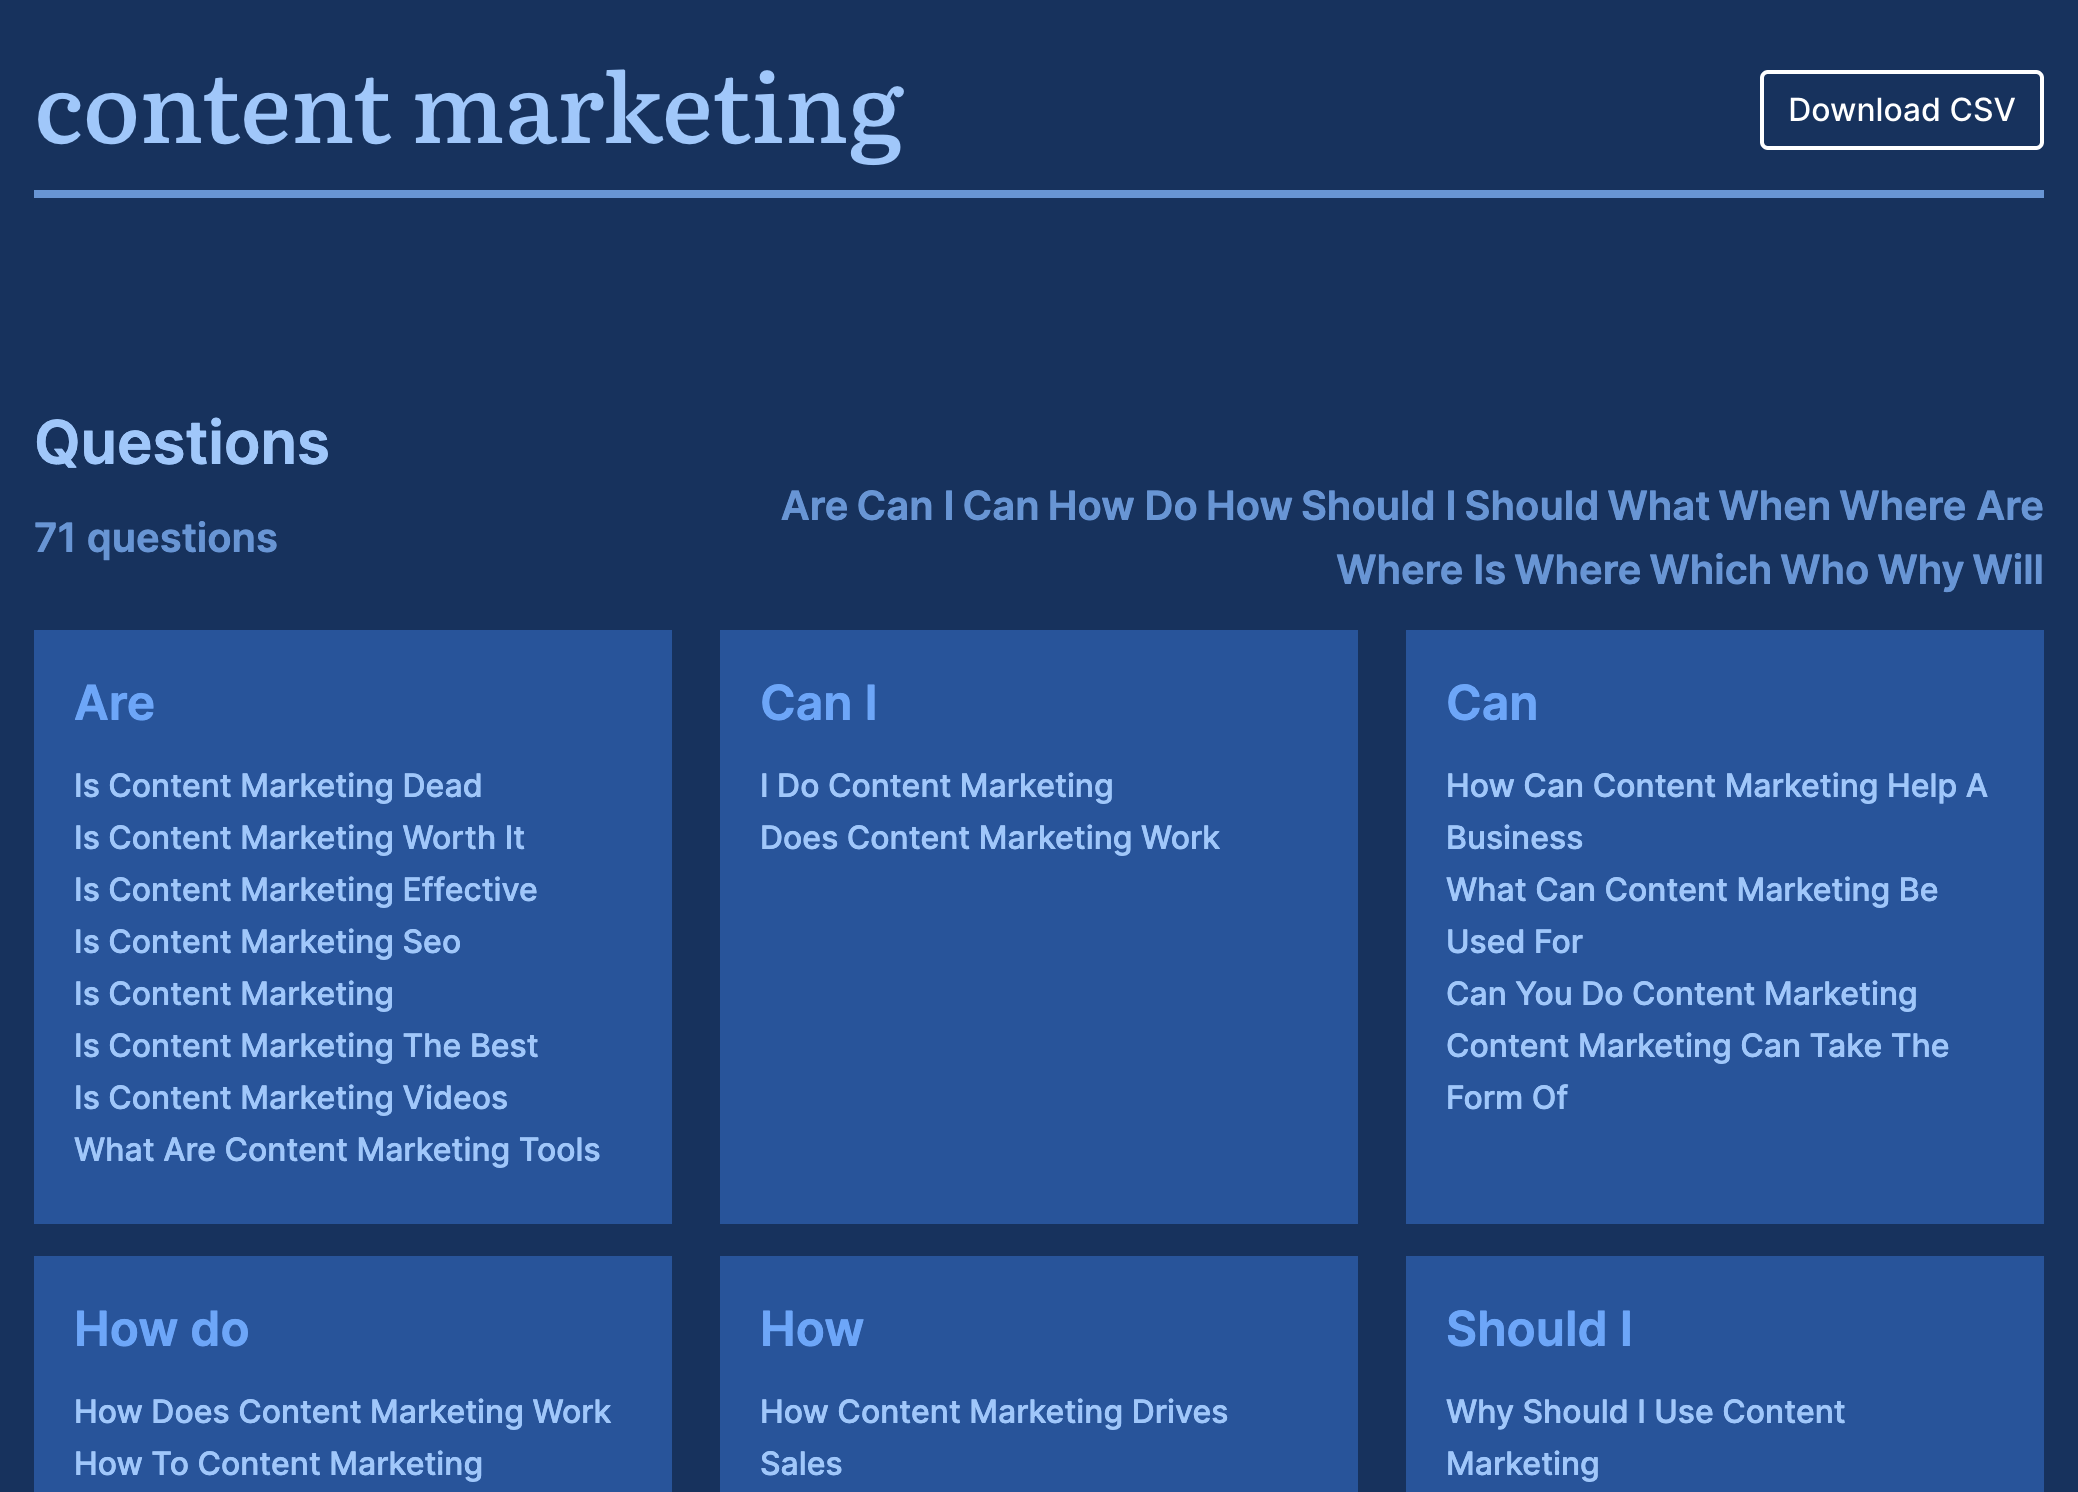Select 'Is Content Marketing Videos' question
Viewport: 2078px width, 1492px height.
click(290, 1098)
